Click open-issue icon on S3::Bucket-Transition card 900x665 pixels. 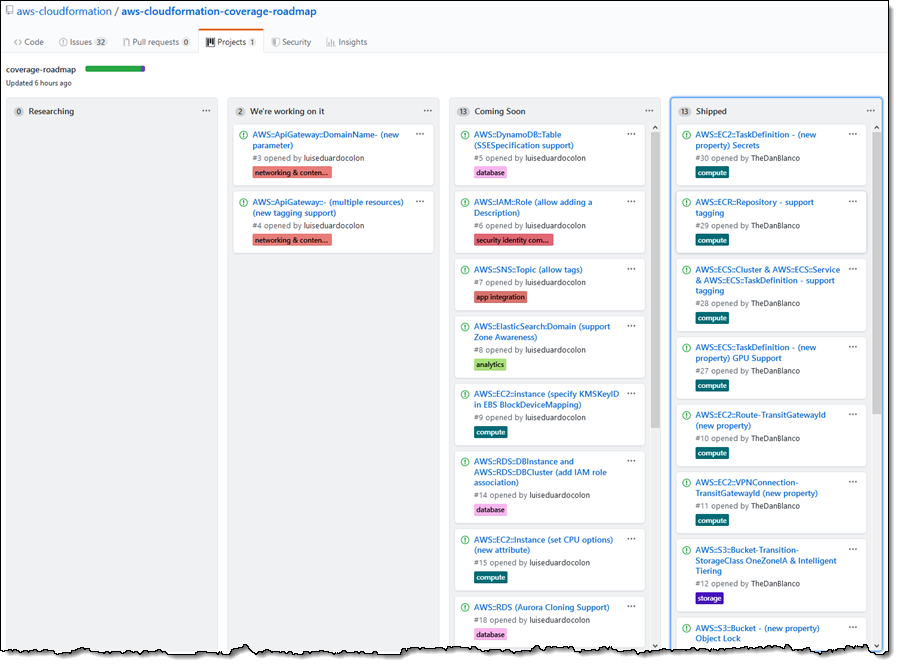687,550
